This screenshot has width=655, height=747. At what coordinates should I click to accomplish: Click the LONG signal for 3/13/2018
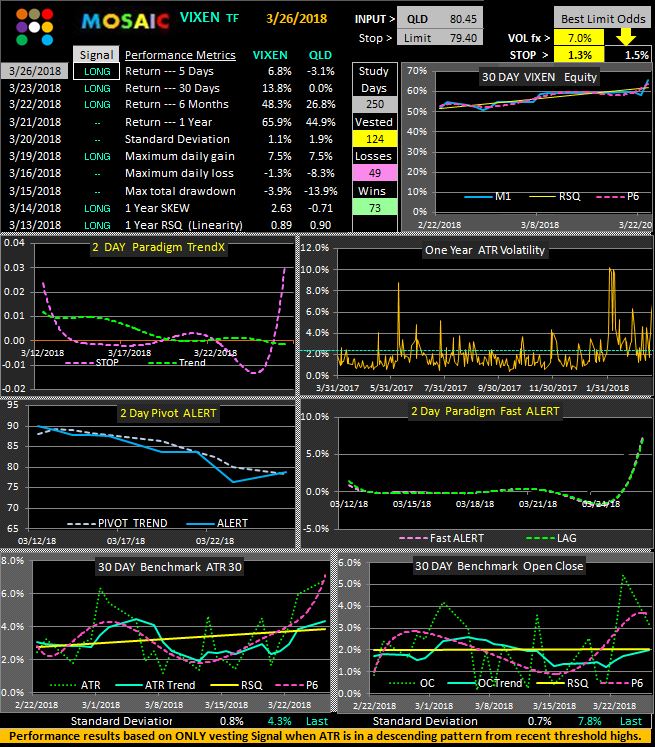[x=97, y=225]
